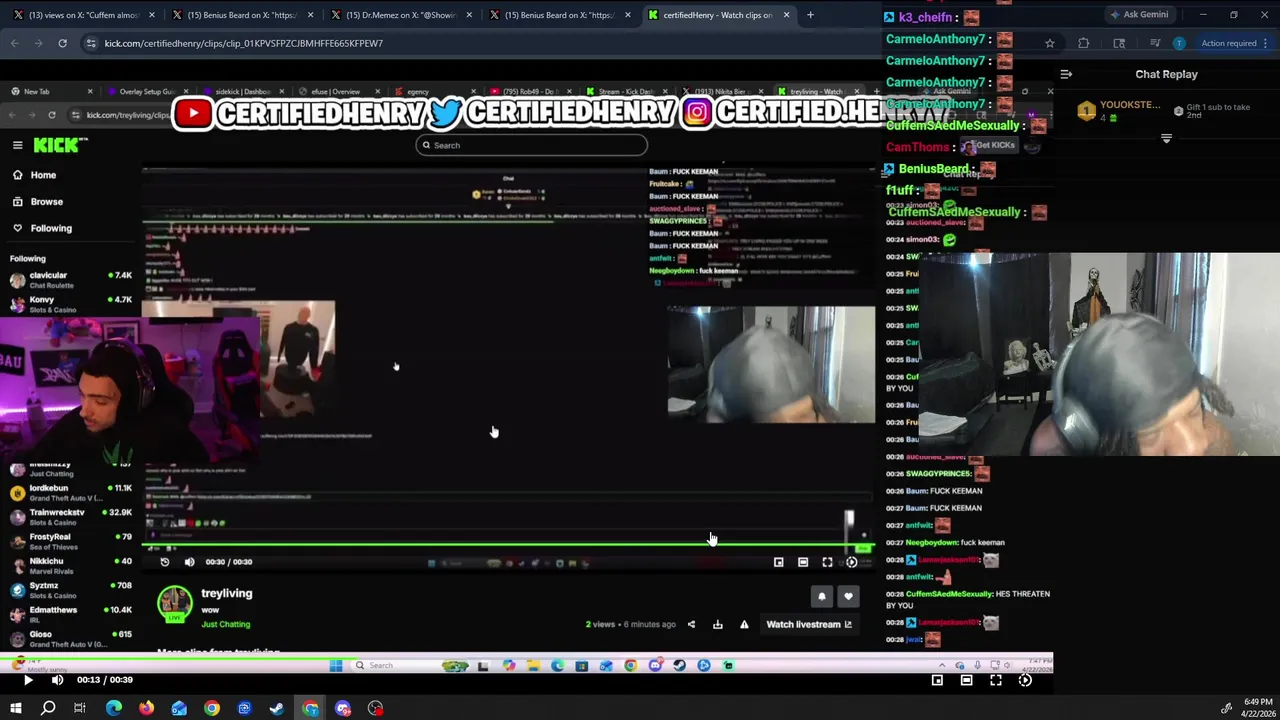Viewport: 1280px width, 720px height.
Task: Open the Kick hamburger sidebar menu
Action: [x=17, y=145]
